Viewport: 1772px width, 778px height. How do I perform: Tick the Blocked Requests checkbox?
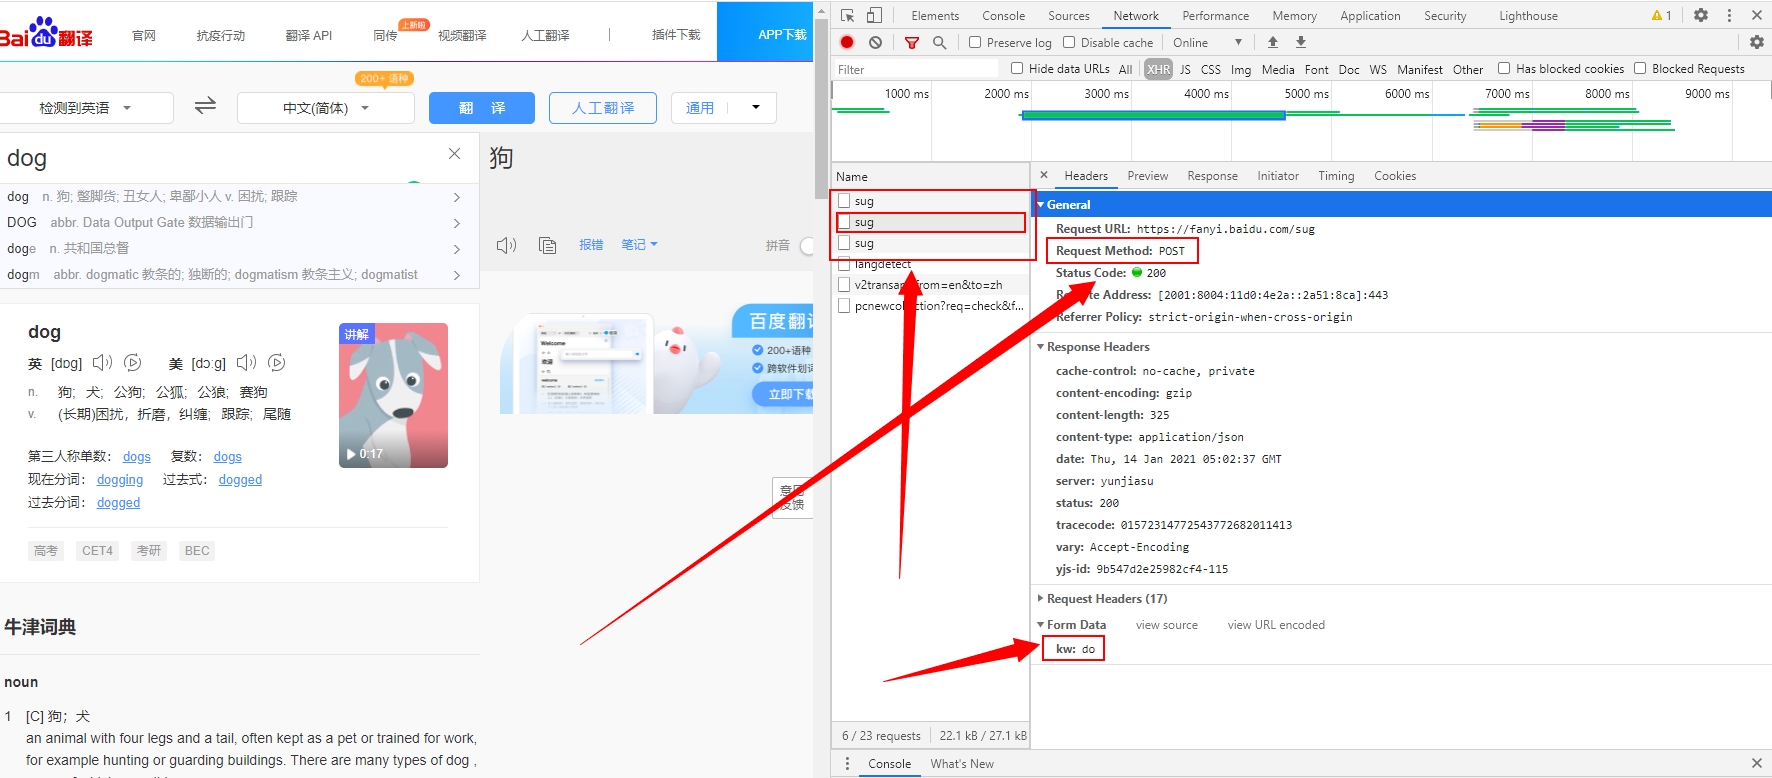click(x=1640, y=68)
